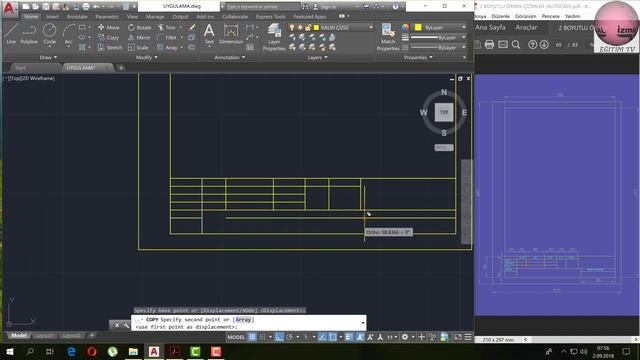Open Düzenle menu in PDF viewer
This screenshot has width=640, height=360.
[500, 16]
